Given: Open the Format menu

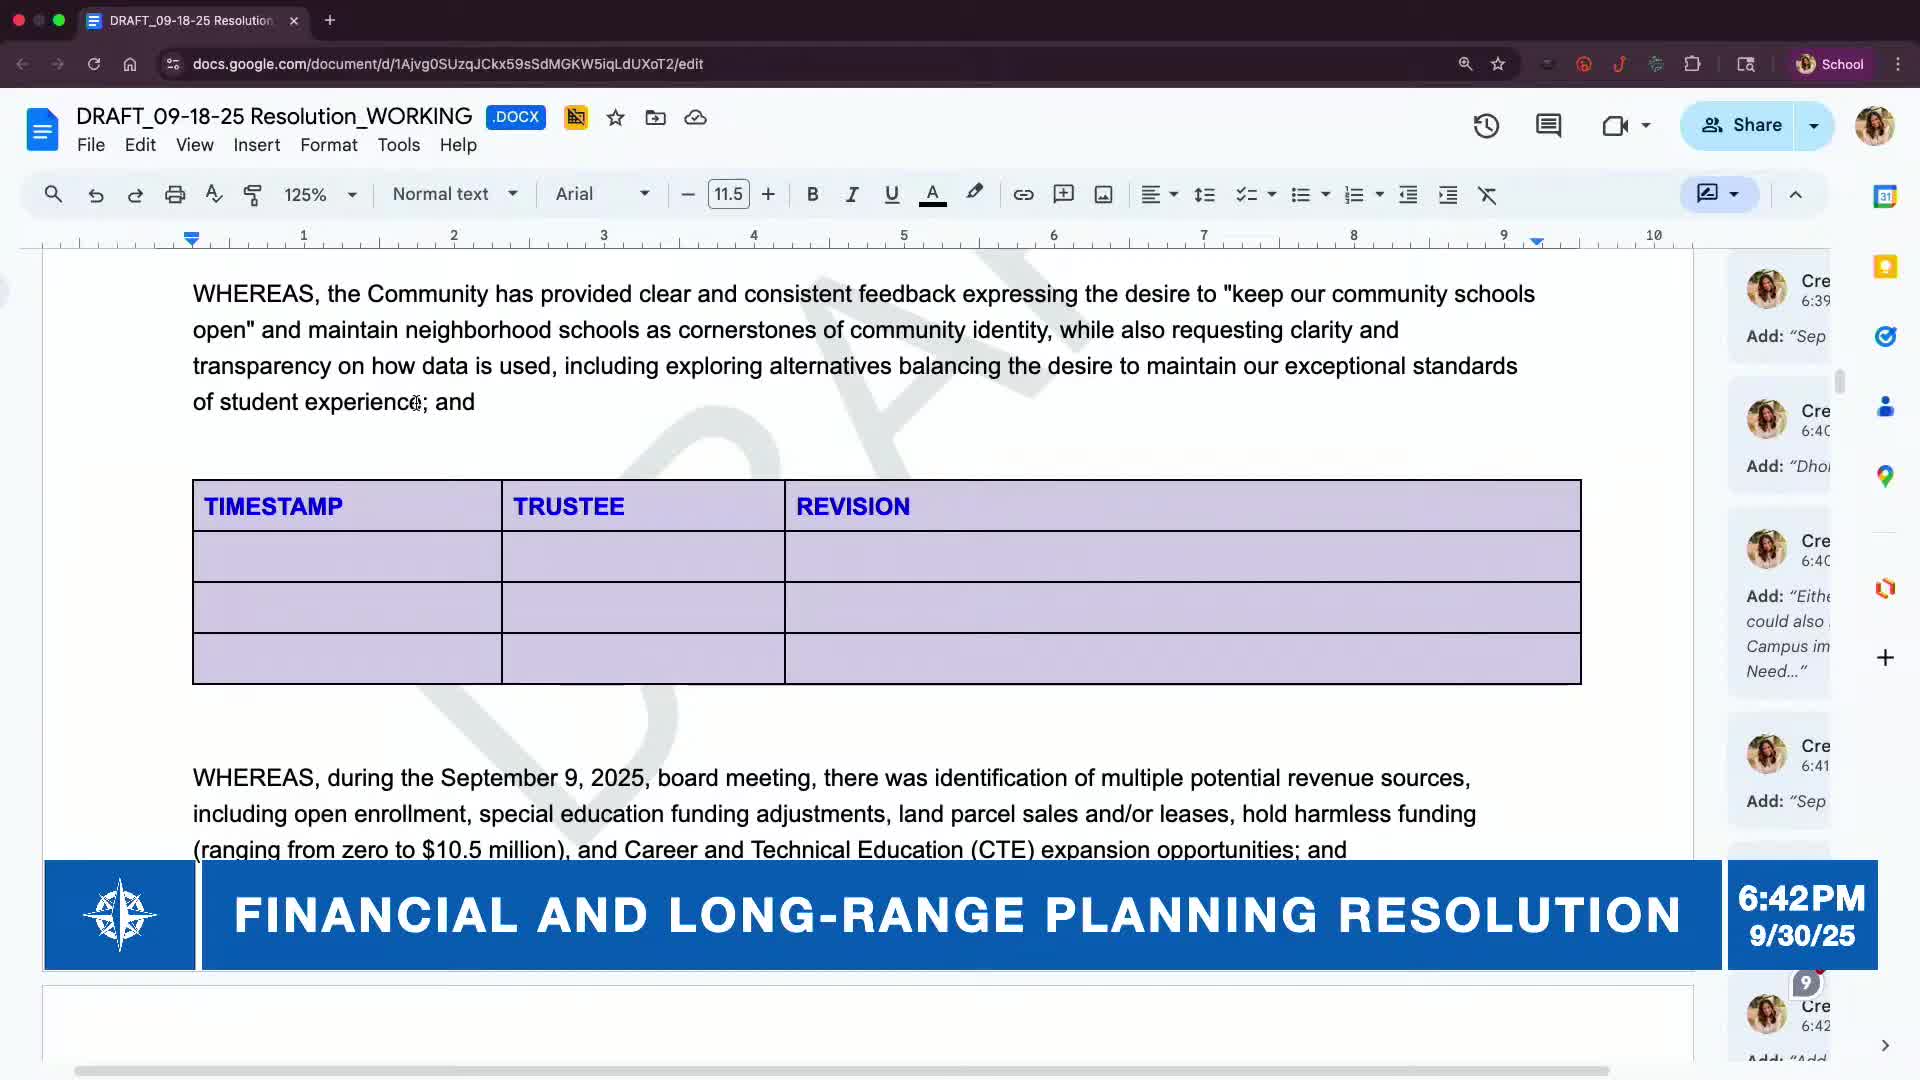Looking at the screenshot, I should pyautogui.click(x=328, y=145).
